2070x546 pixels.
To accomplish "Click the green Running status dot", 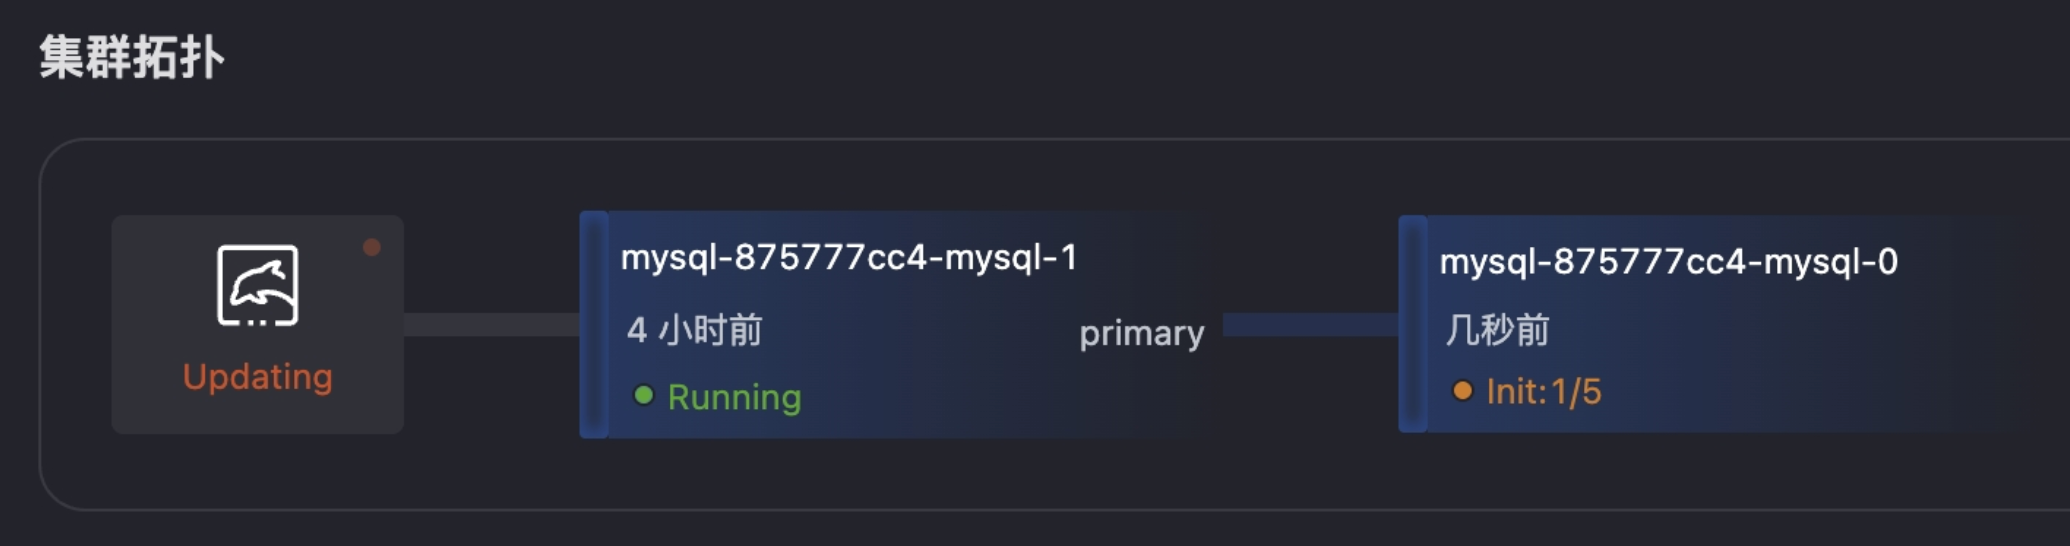I will 644,396.
